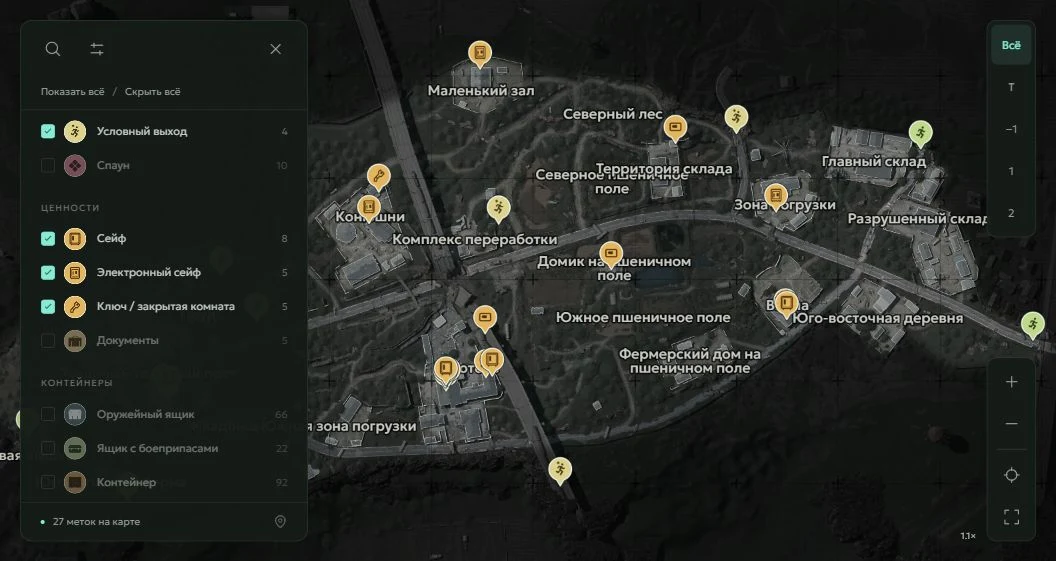This screenshot has width=1056, height=561.
Task: Click the electronic safe marker at 'Зона погрузки'
Action: (x=776, y=196)
